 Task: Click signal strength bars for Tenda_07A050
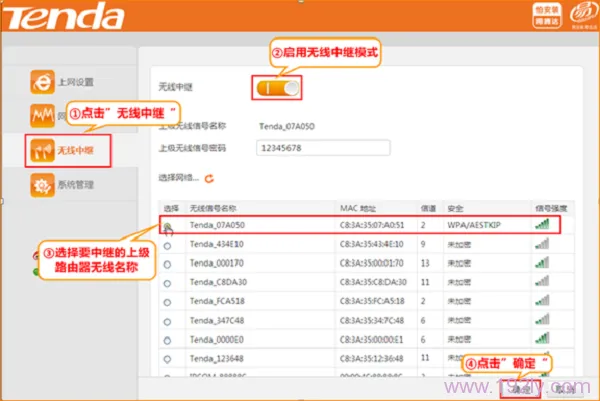click(542, 225)
